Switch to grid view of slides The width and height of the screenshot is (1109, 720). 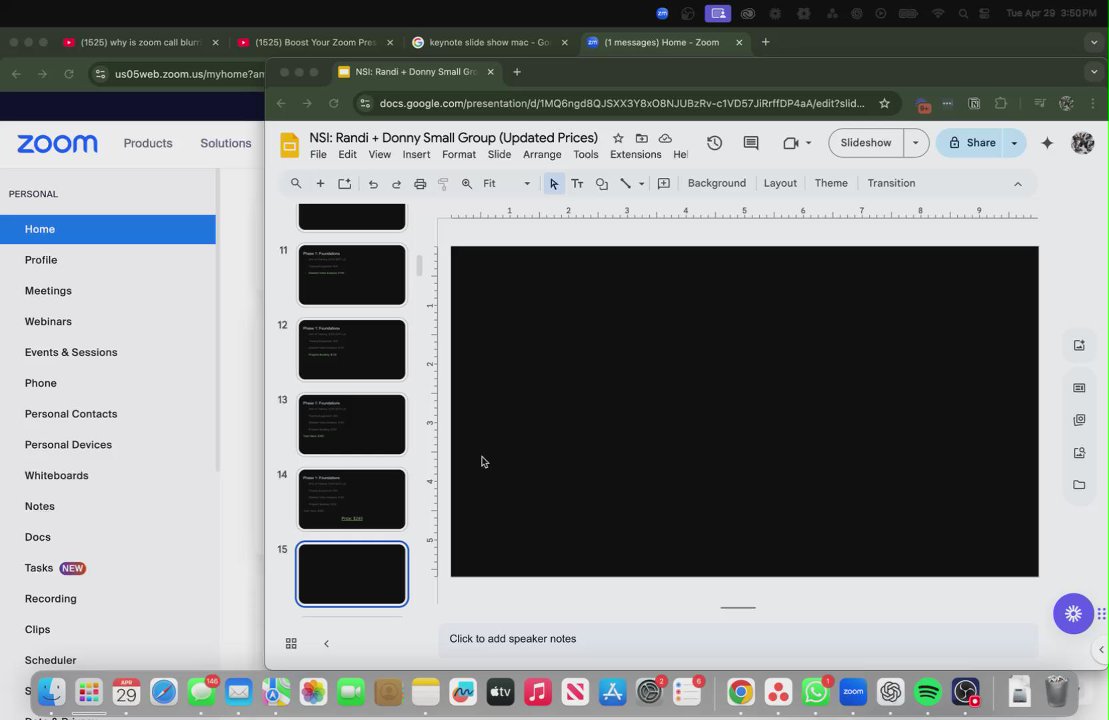291,644
